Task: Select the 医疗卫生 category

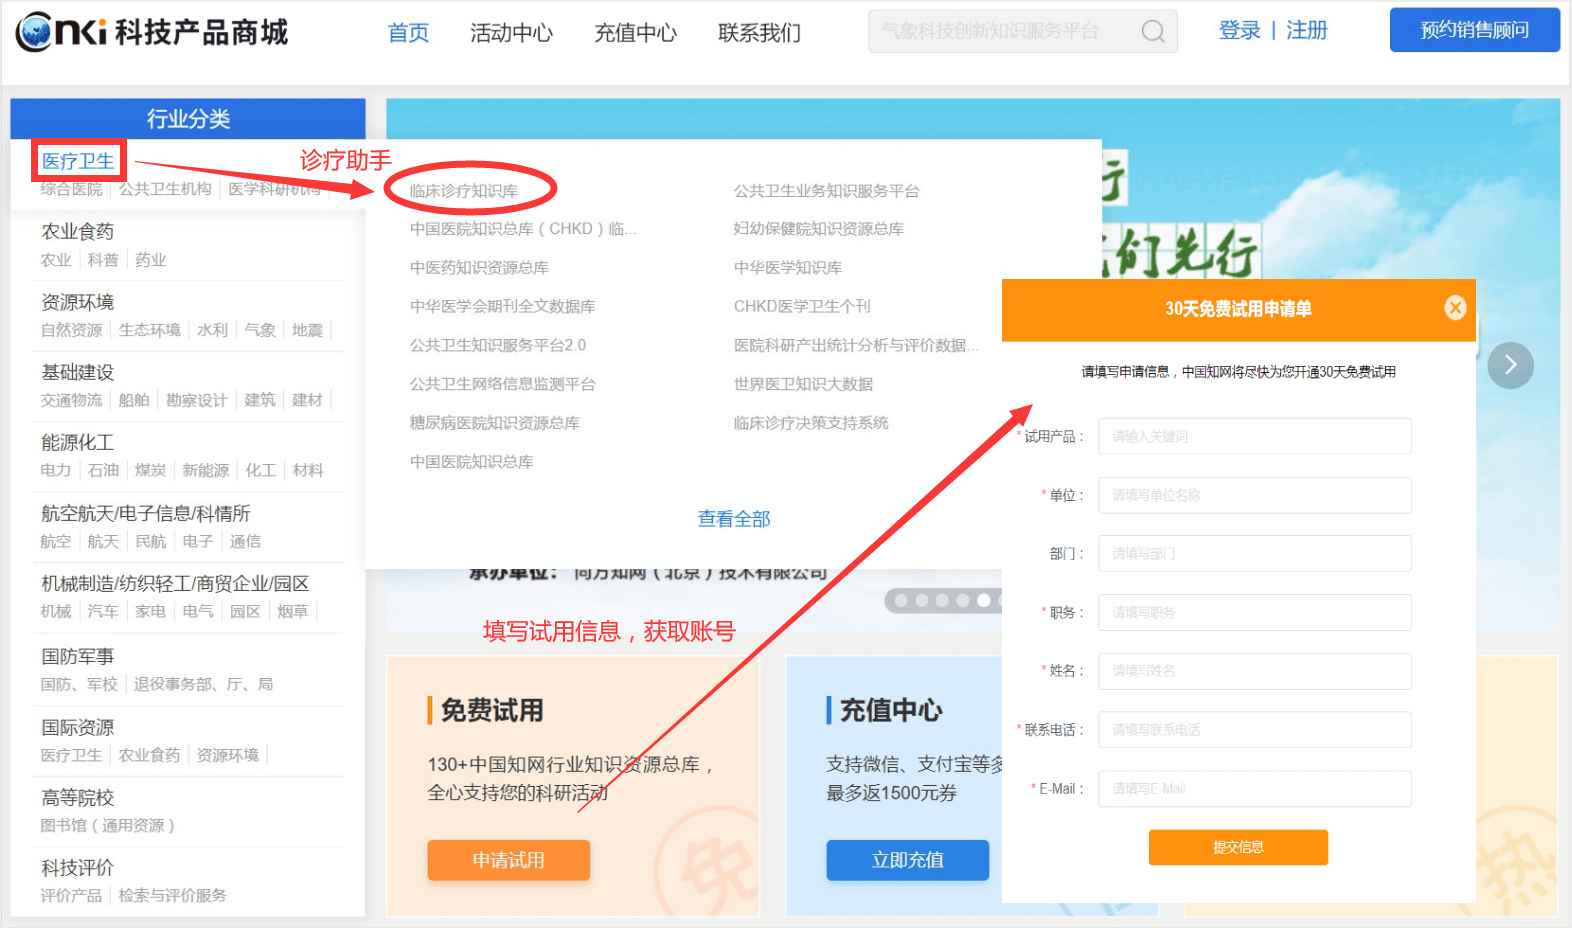Action: pyautogui.click(x=78, y=161)
